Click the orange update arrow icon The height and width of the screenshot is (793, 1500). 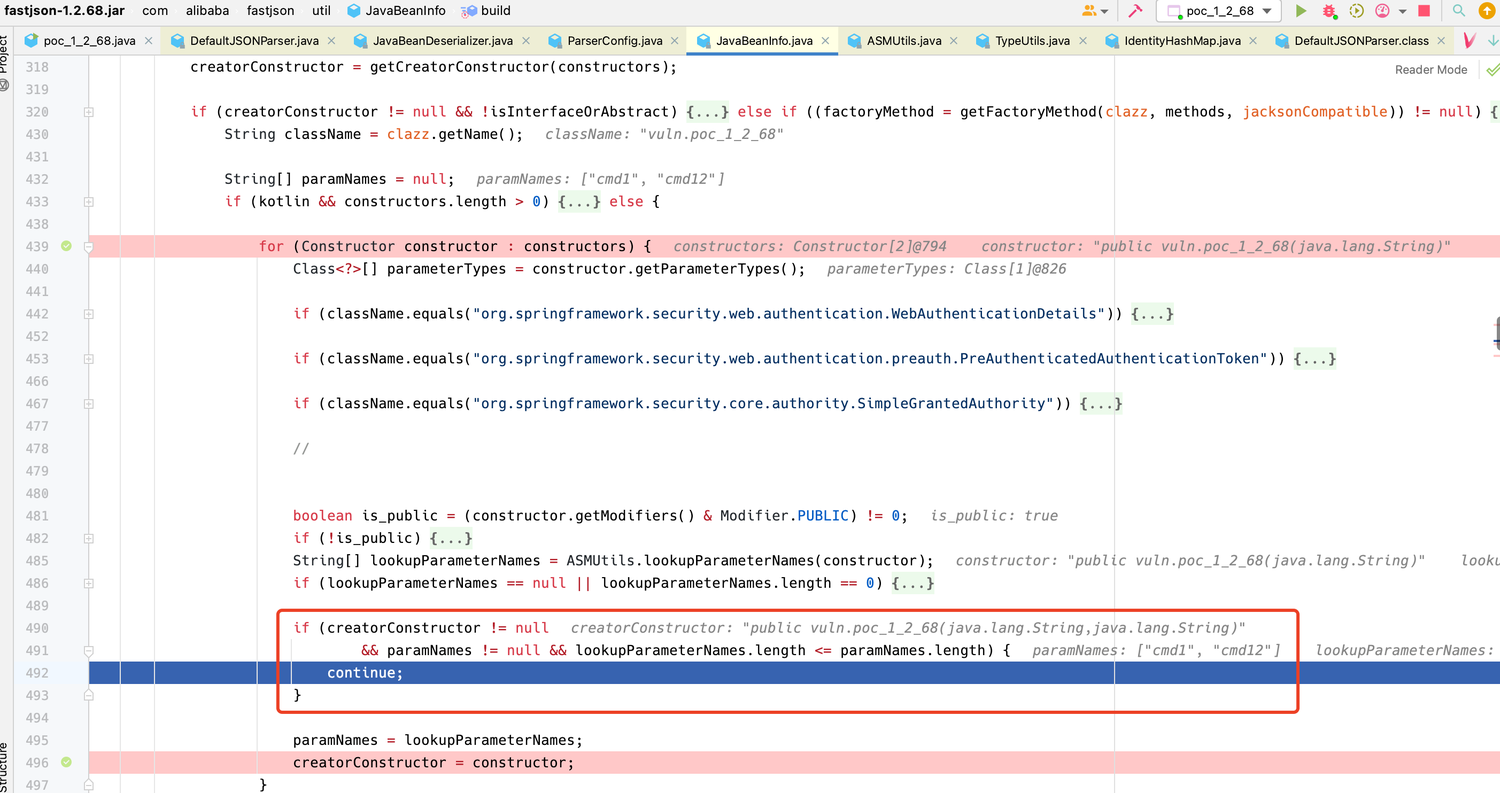coord(1487,11)
